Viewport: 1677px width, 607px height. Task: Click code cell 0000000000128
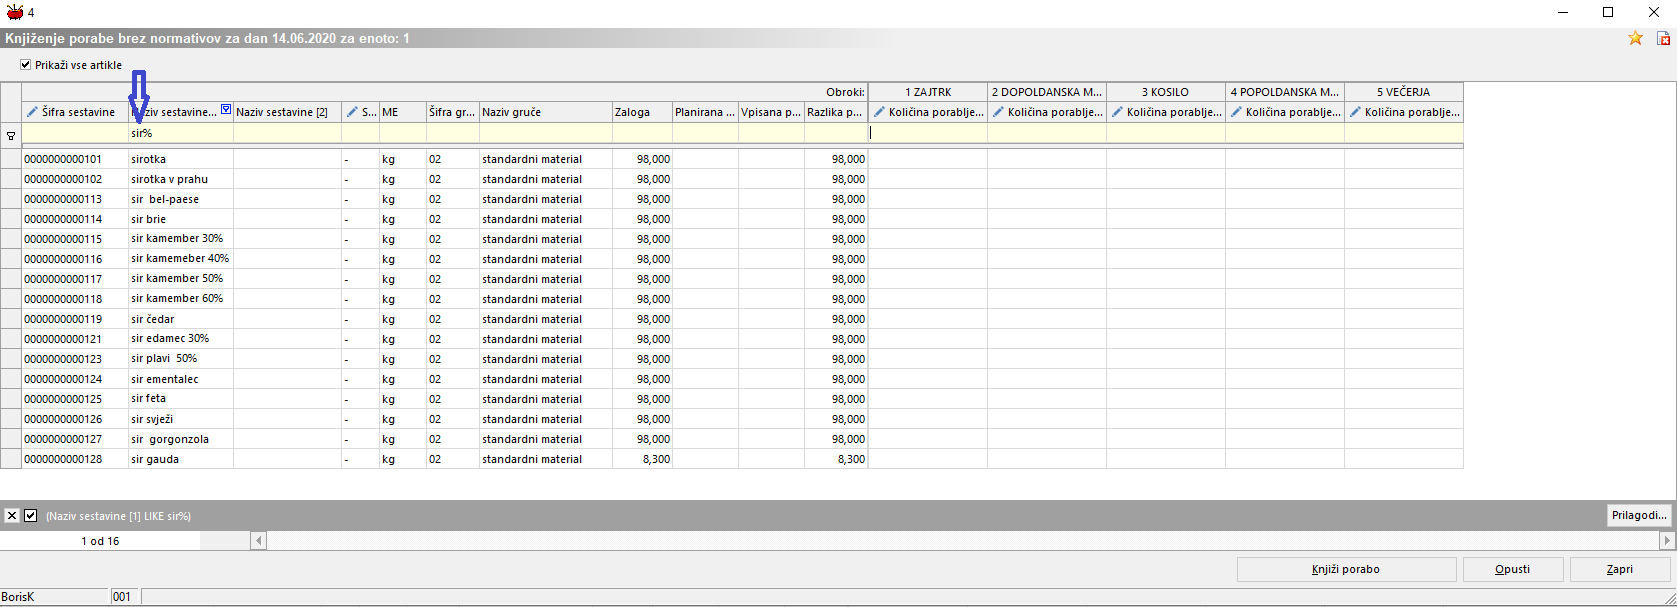[75, 459]
